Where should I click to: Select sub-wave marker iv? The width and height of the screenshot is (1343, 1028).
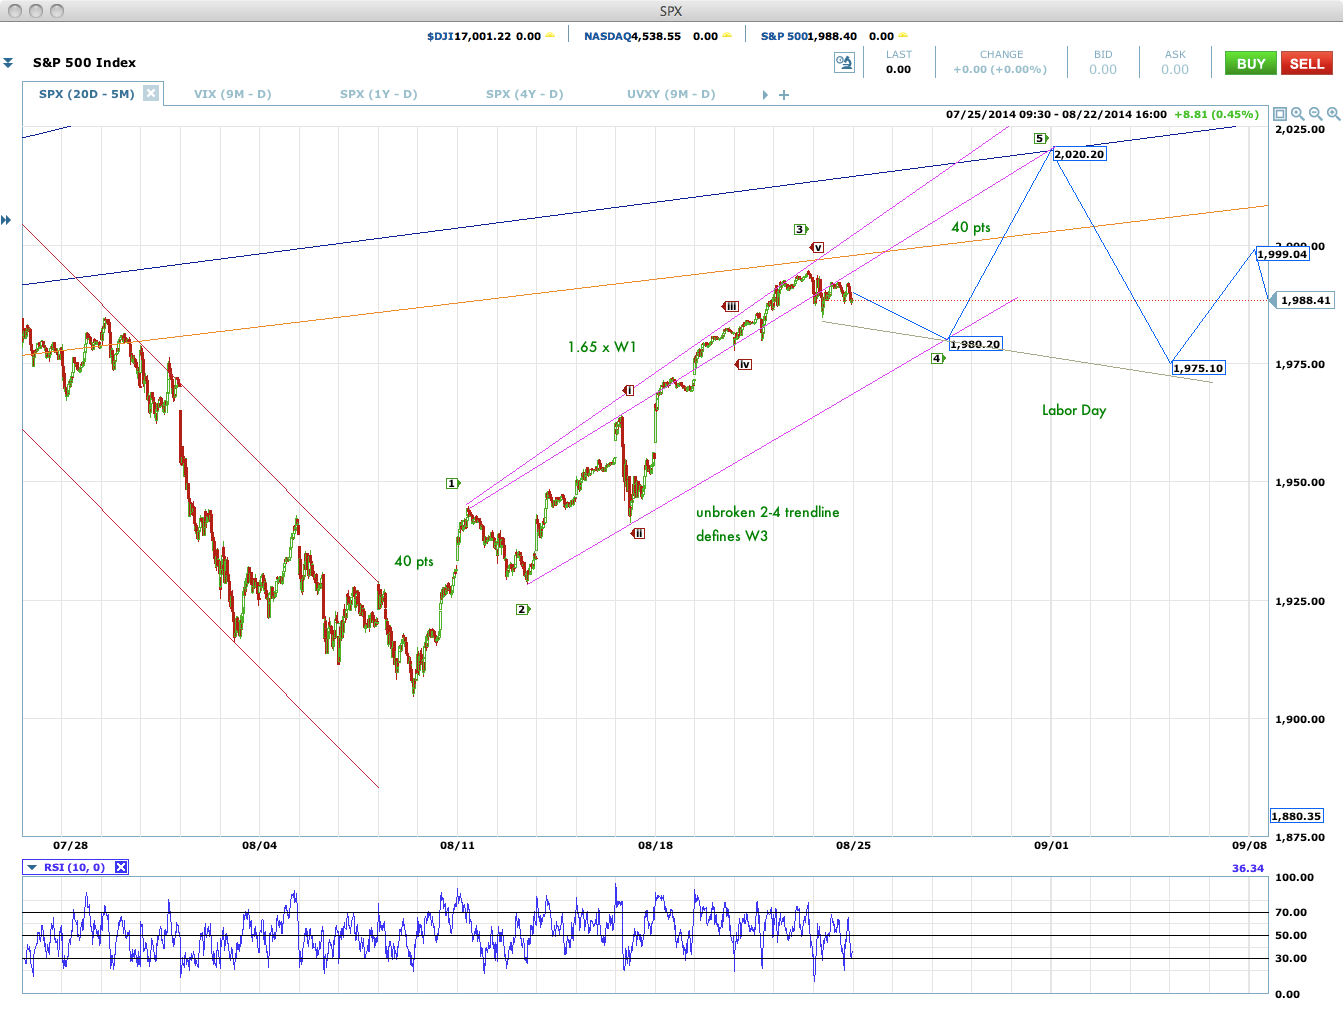click(x=744, y=364)
